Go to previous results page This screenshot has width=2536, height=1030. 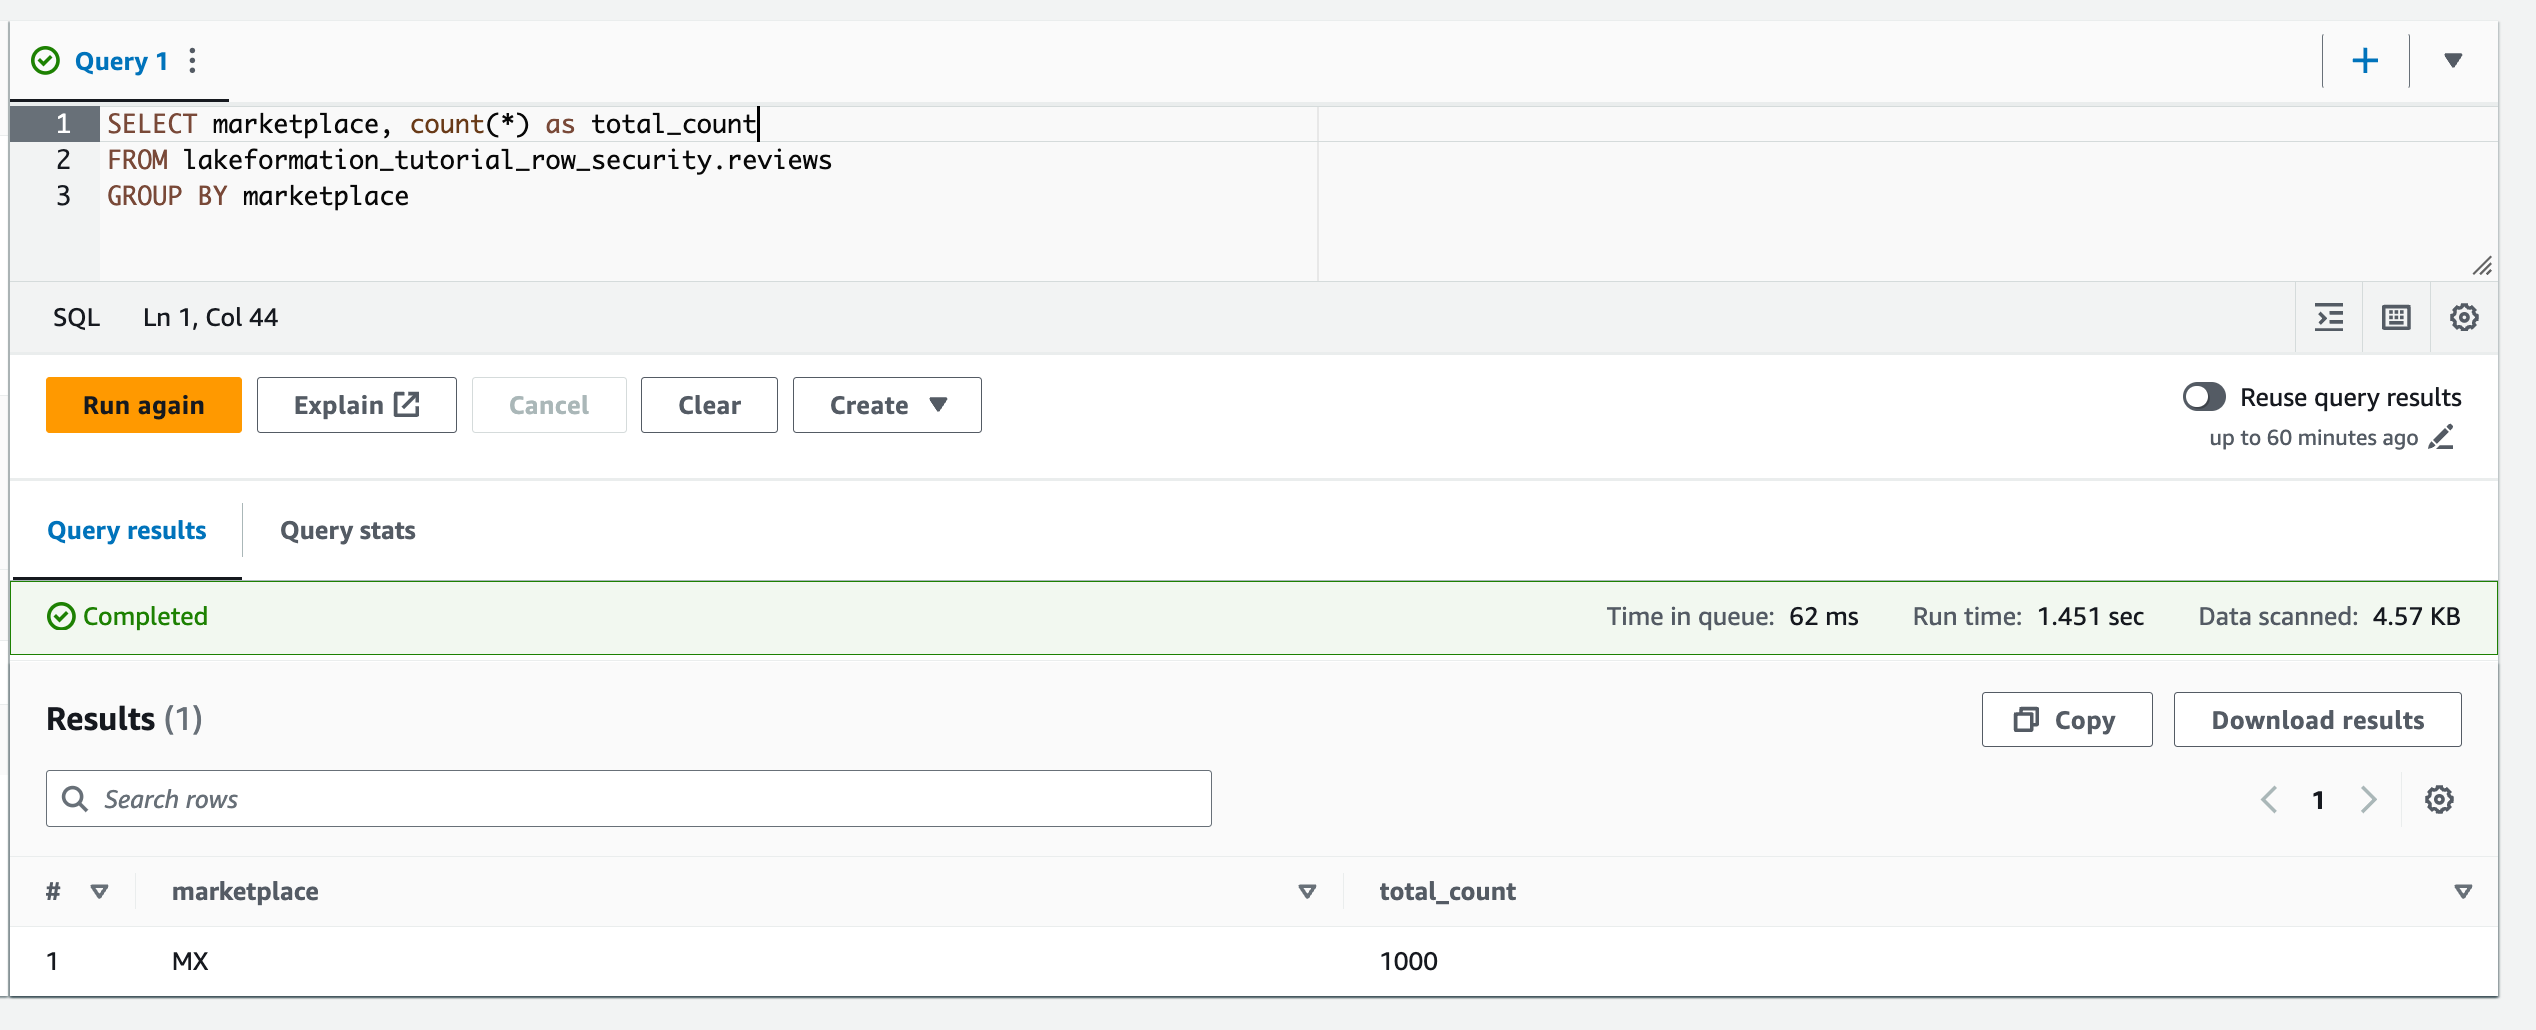2269,800
